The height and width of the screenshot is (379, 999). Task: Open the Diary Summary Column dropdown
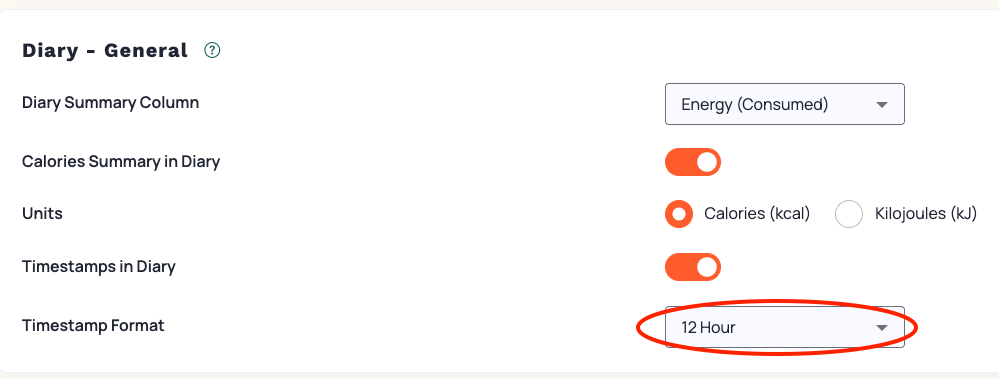point(785,104)
